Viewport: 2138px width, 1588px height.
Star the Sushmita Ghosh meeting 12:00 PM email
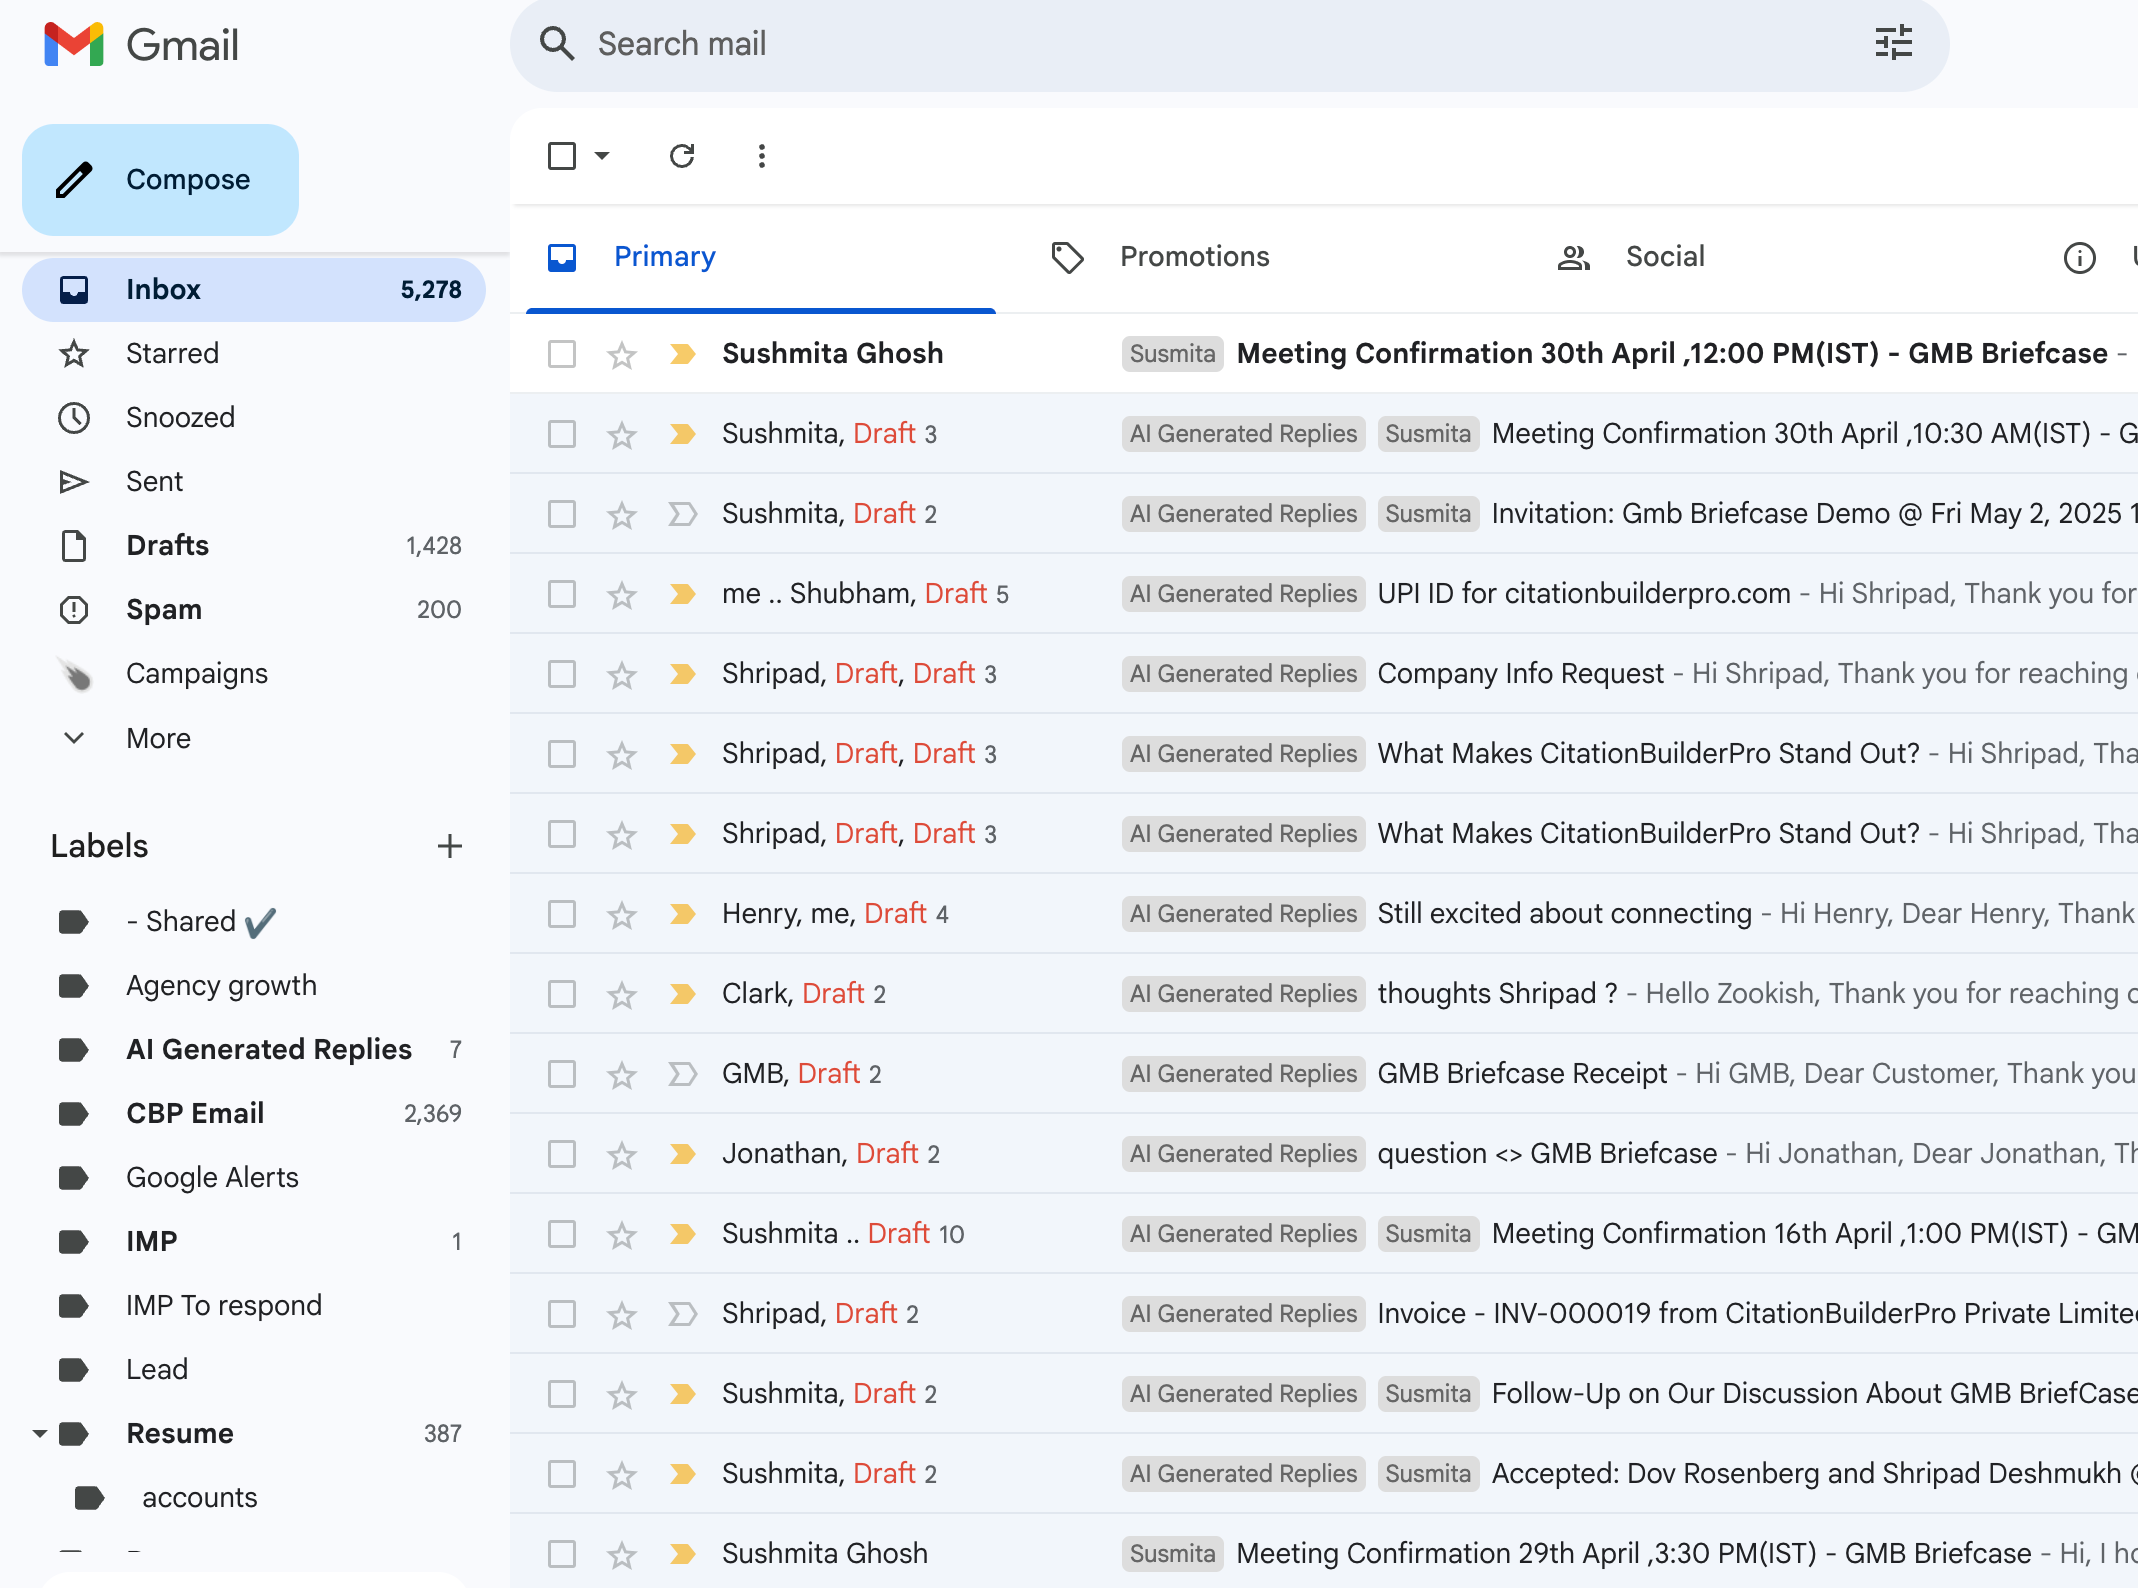622,354
